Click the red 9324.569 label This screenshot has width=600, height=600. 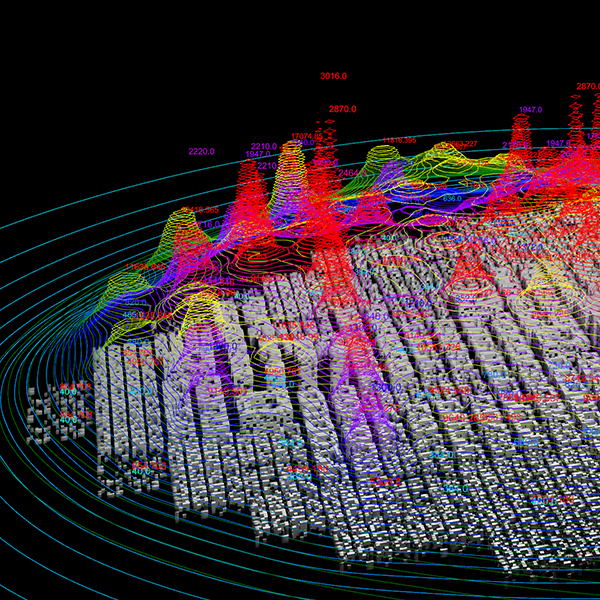[x=449, y=391]
